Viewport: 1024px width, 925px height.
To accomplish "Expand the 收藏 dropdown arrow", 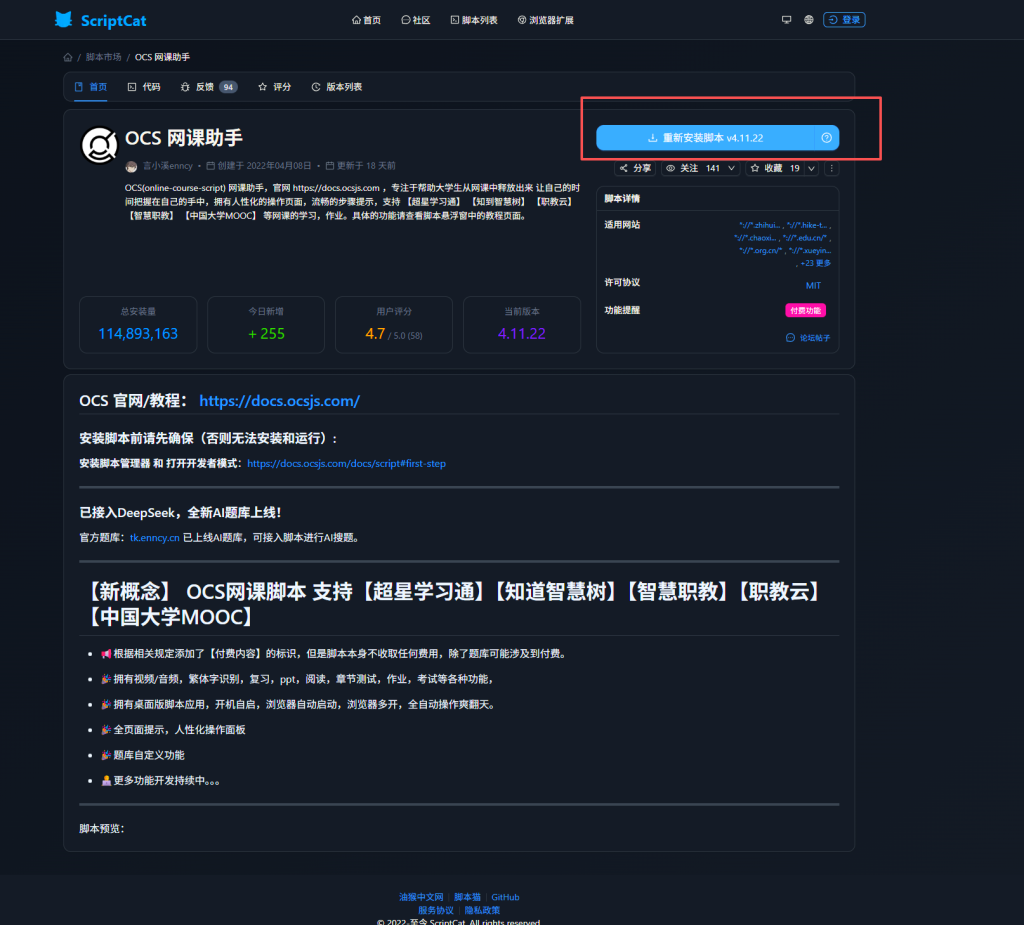I will tap(811, 169).
